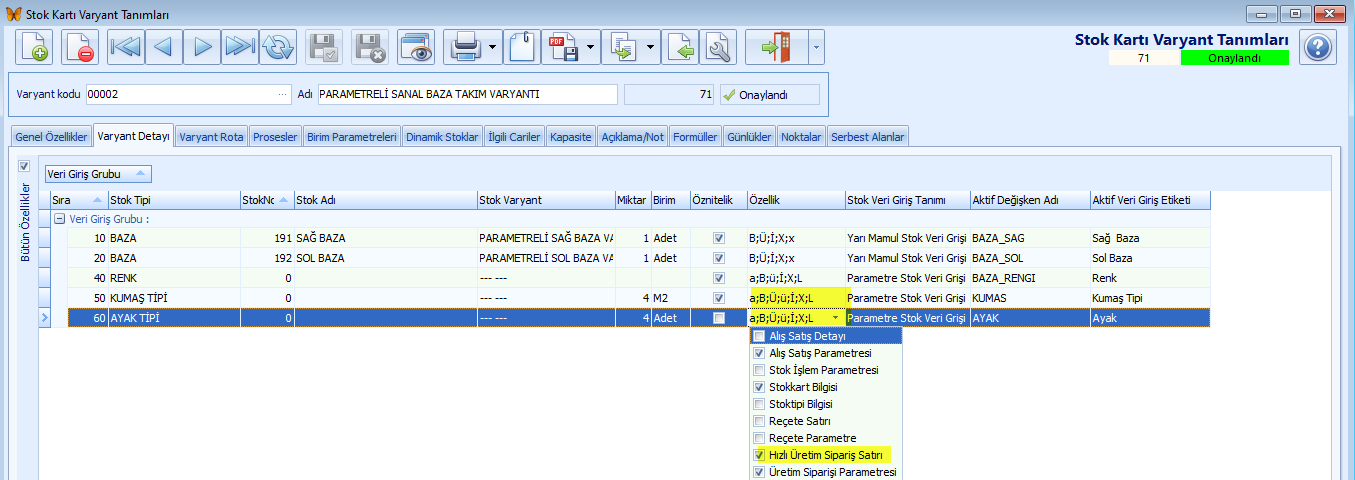Click the Stok Adı column header
This screenshot has height=480, width=1355.
pos(385,200)
